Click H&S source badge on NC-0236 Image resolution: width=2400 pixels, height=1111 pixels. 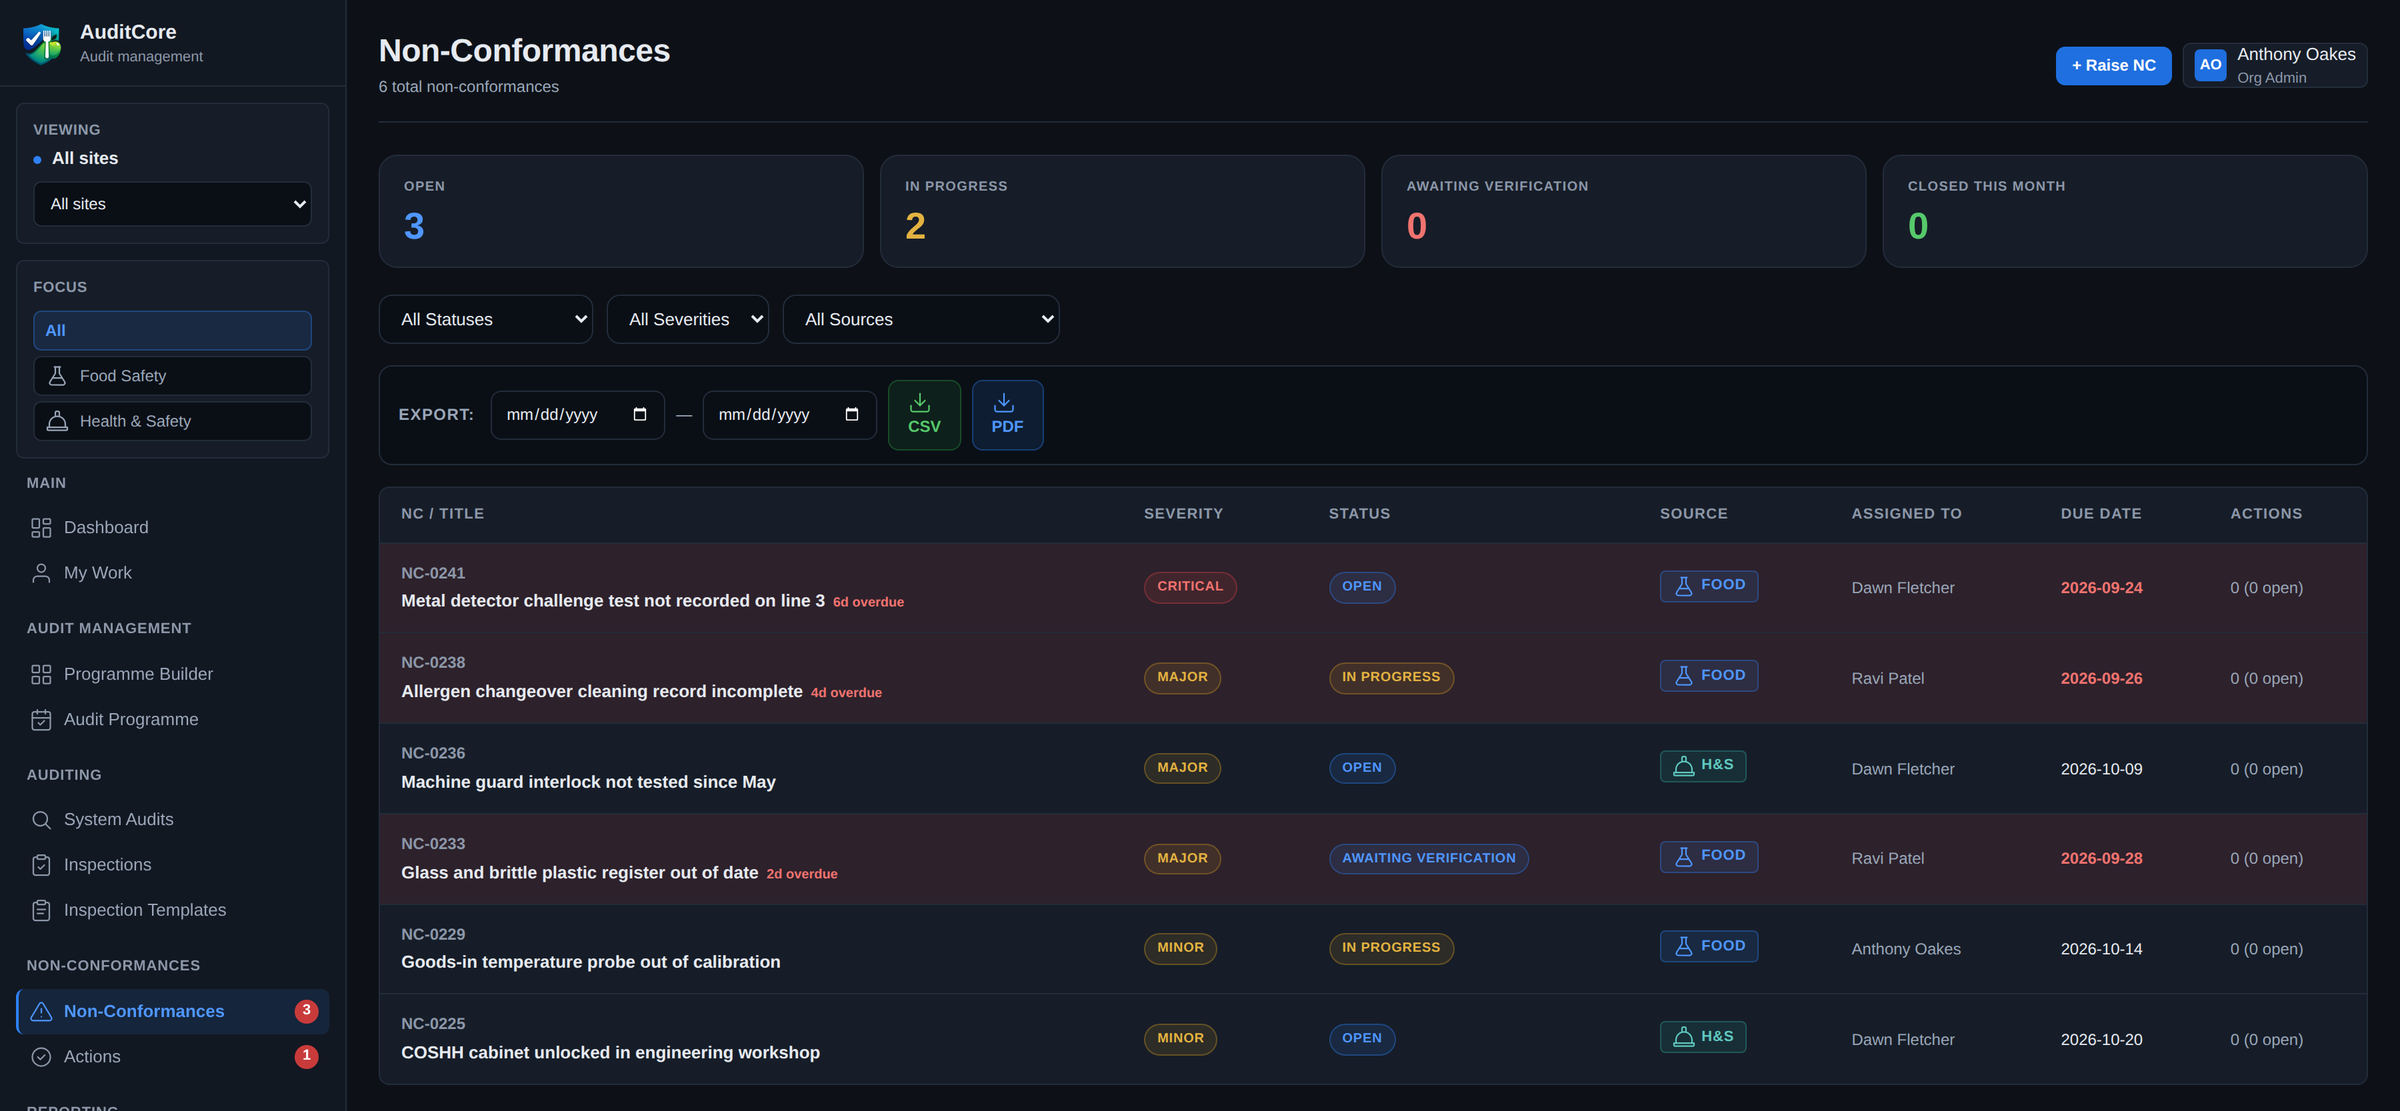point(1702,766)
